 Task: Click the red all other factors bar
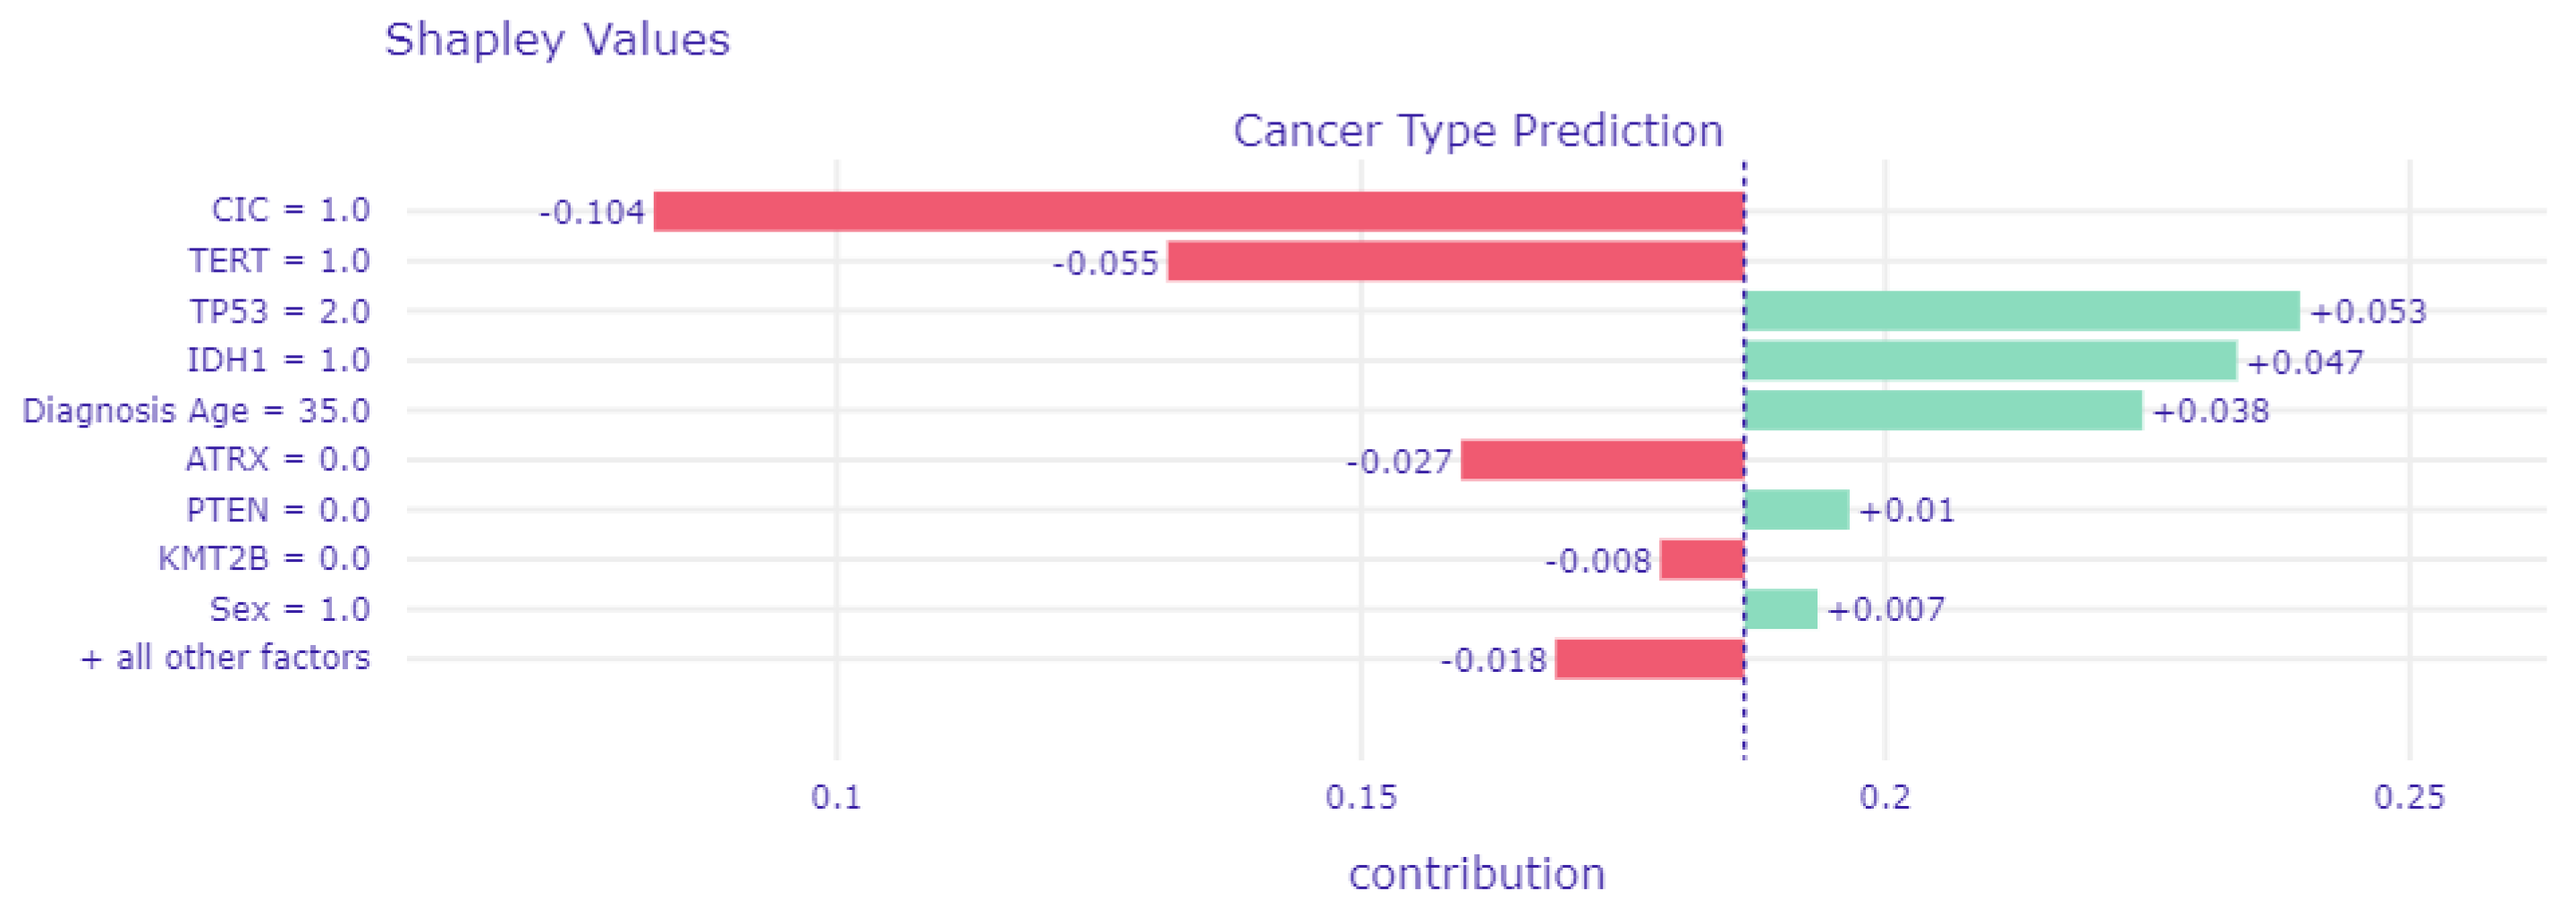point(1649,659)
